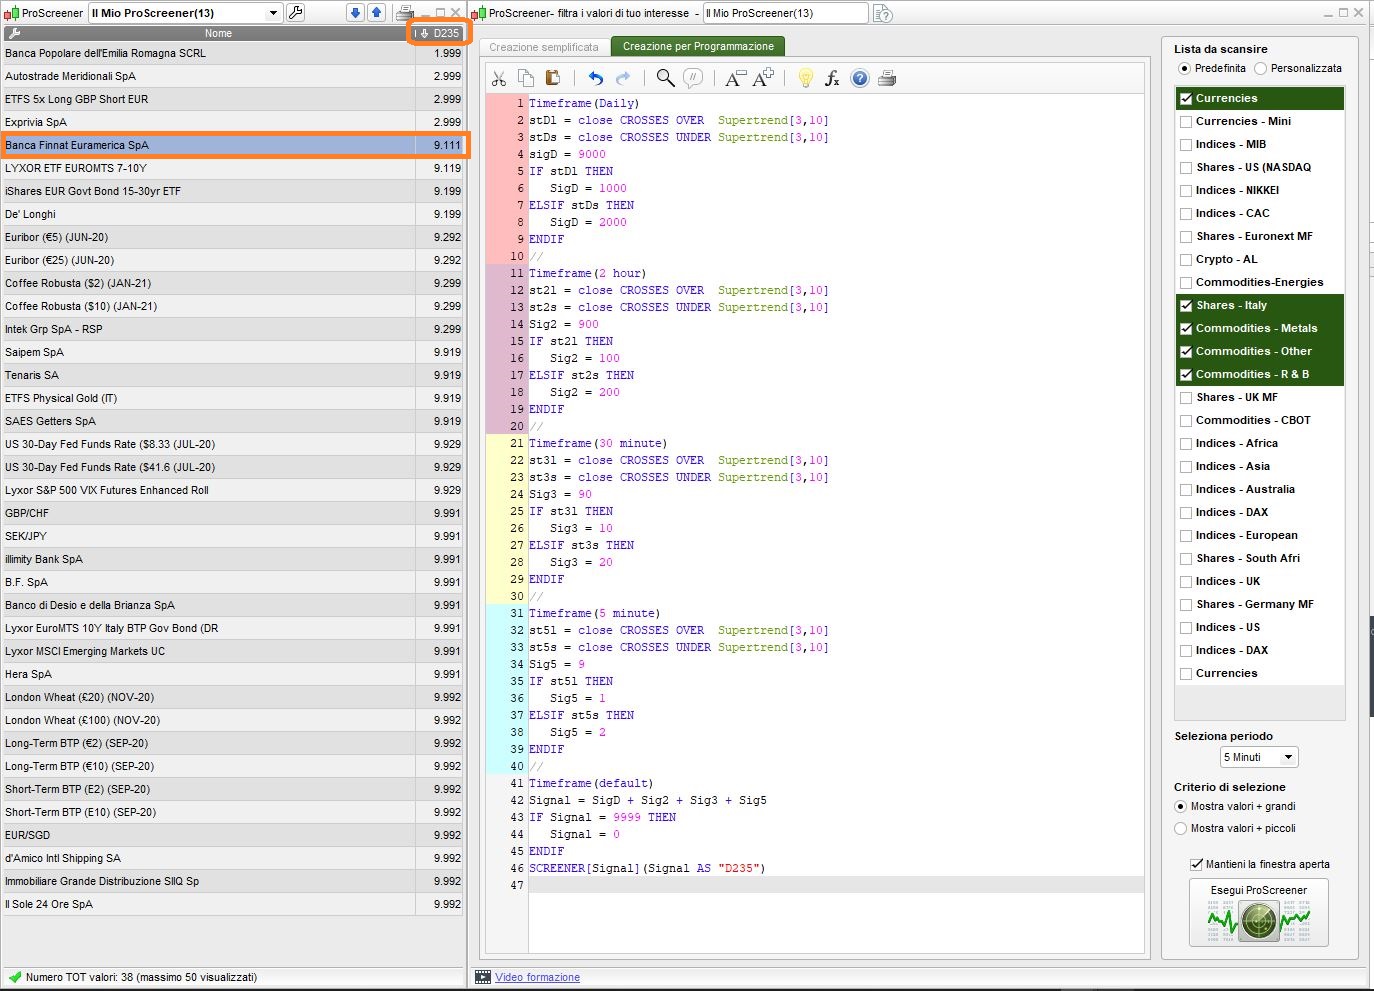Open the search magnifier tool

pos(665,78)
